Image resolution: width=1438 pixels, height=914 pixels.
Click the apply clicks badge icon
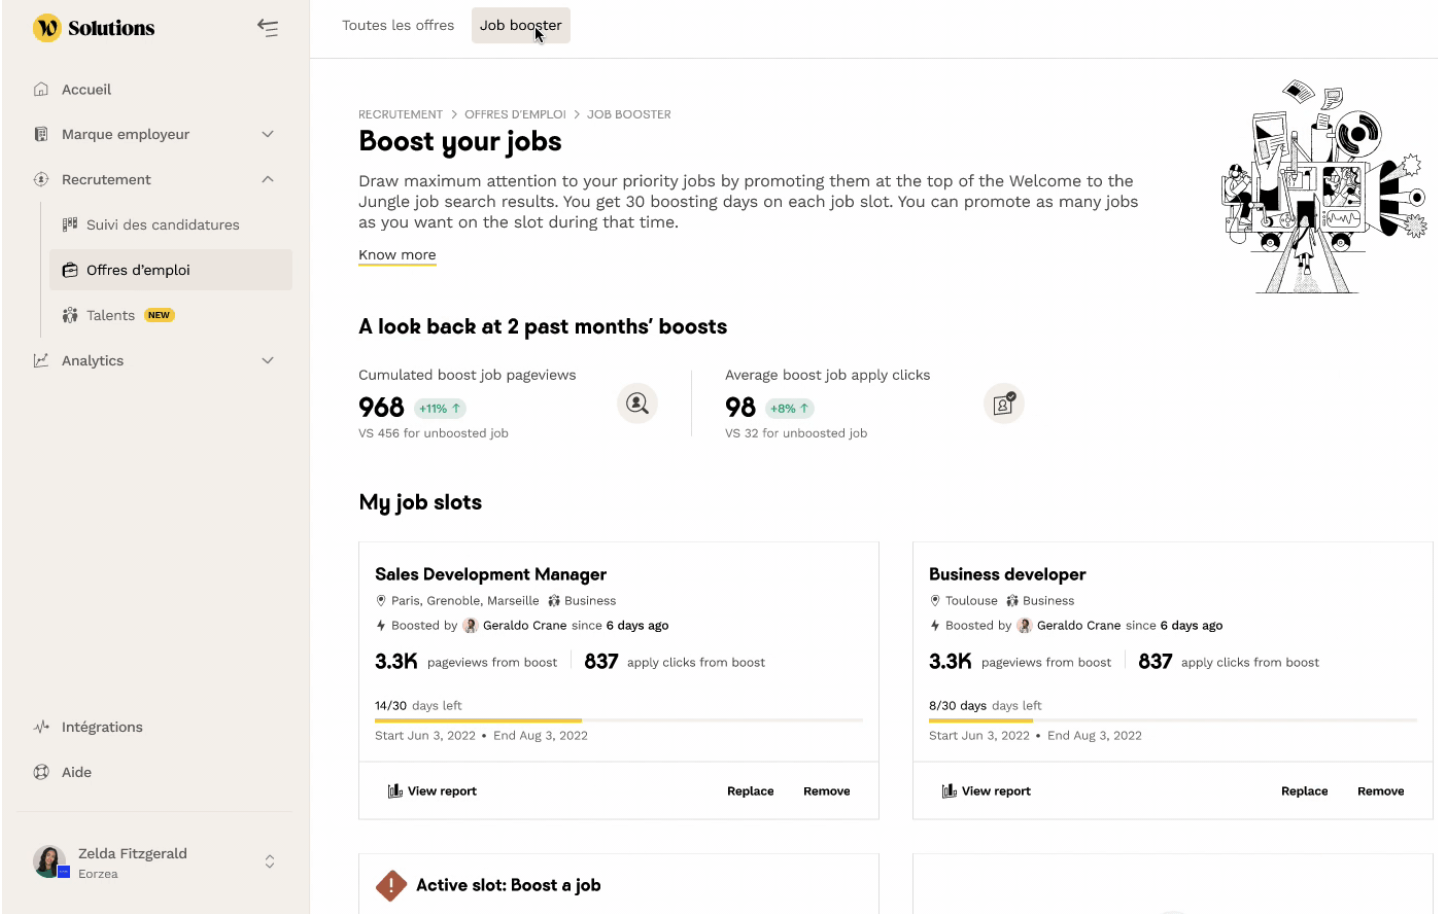pyautogui.click(x=1003, y=403)
